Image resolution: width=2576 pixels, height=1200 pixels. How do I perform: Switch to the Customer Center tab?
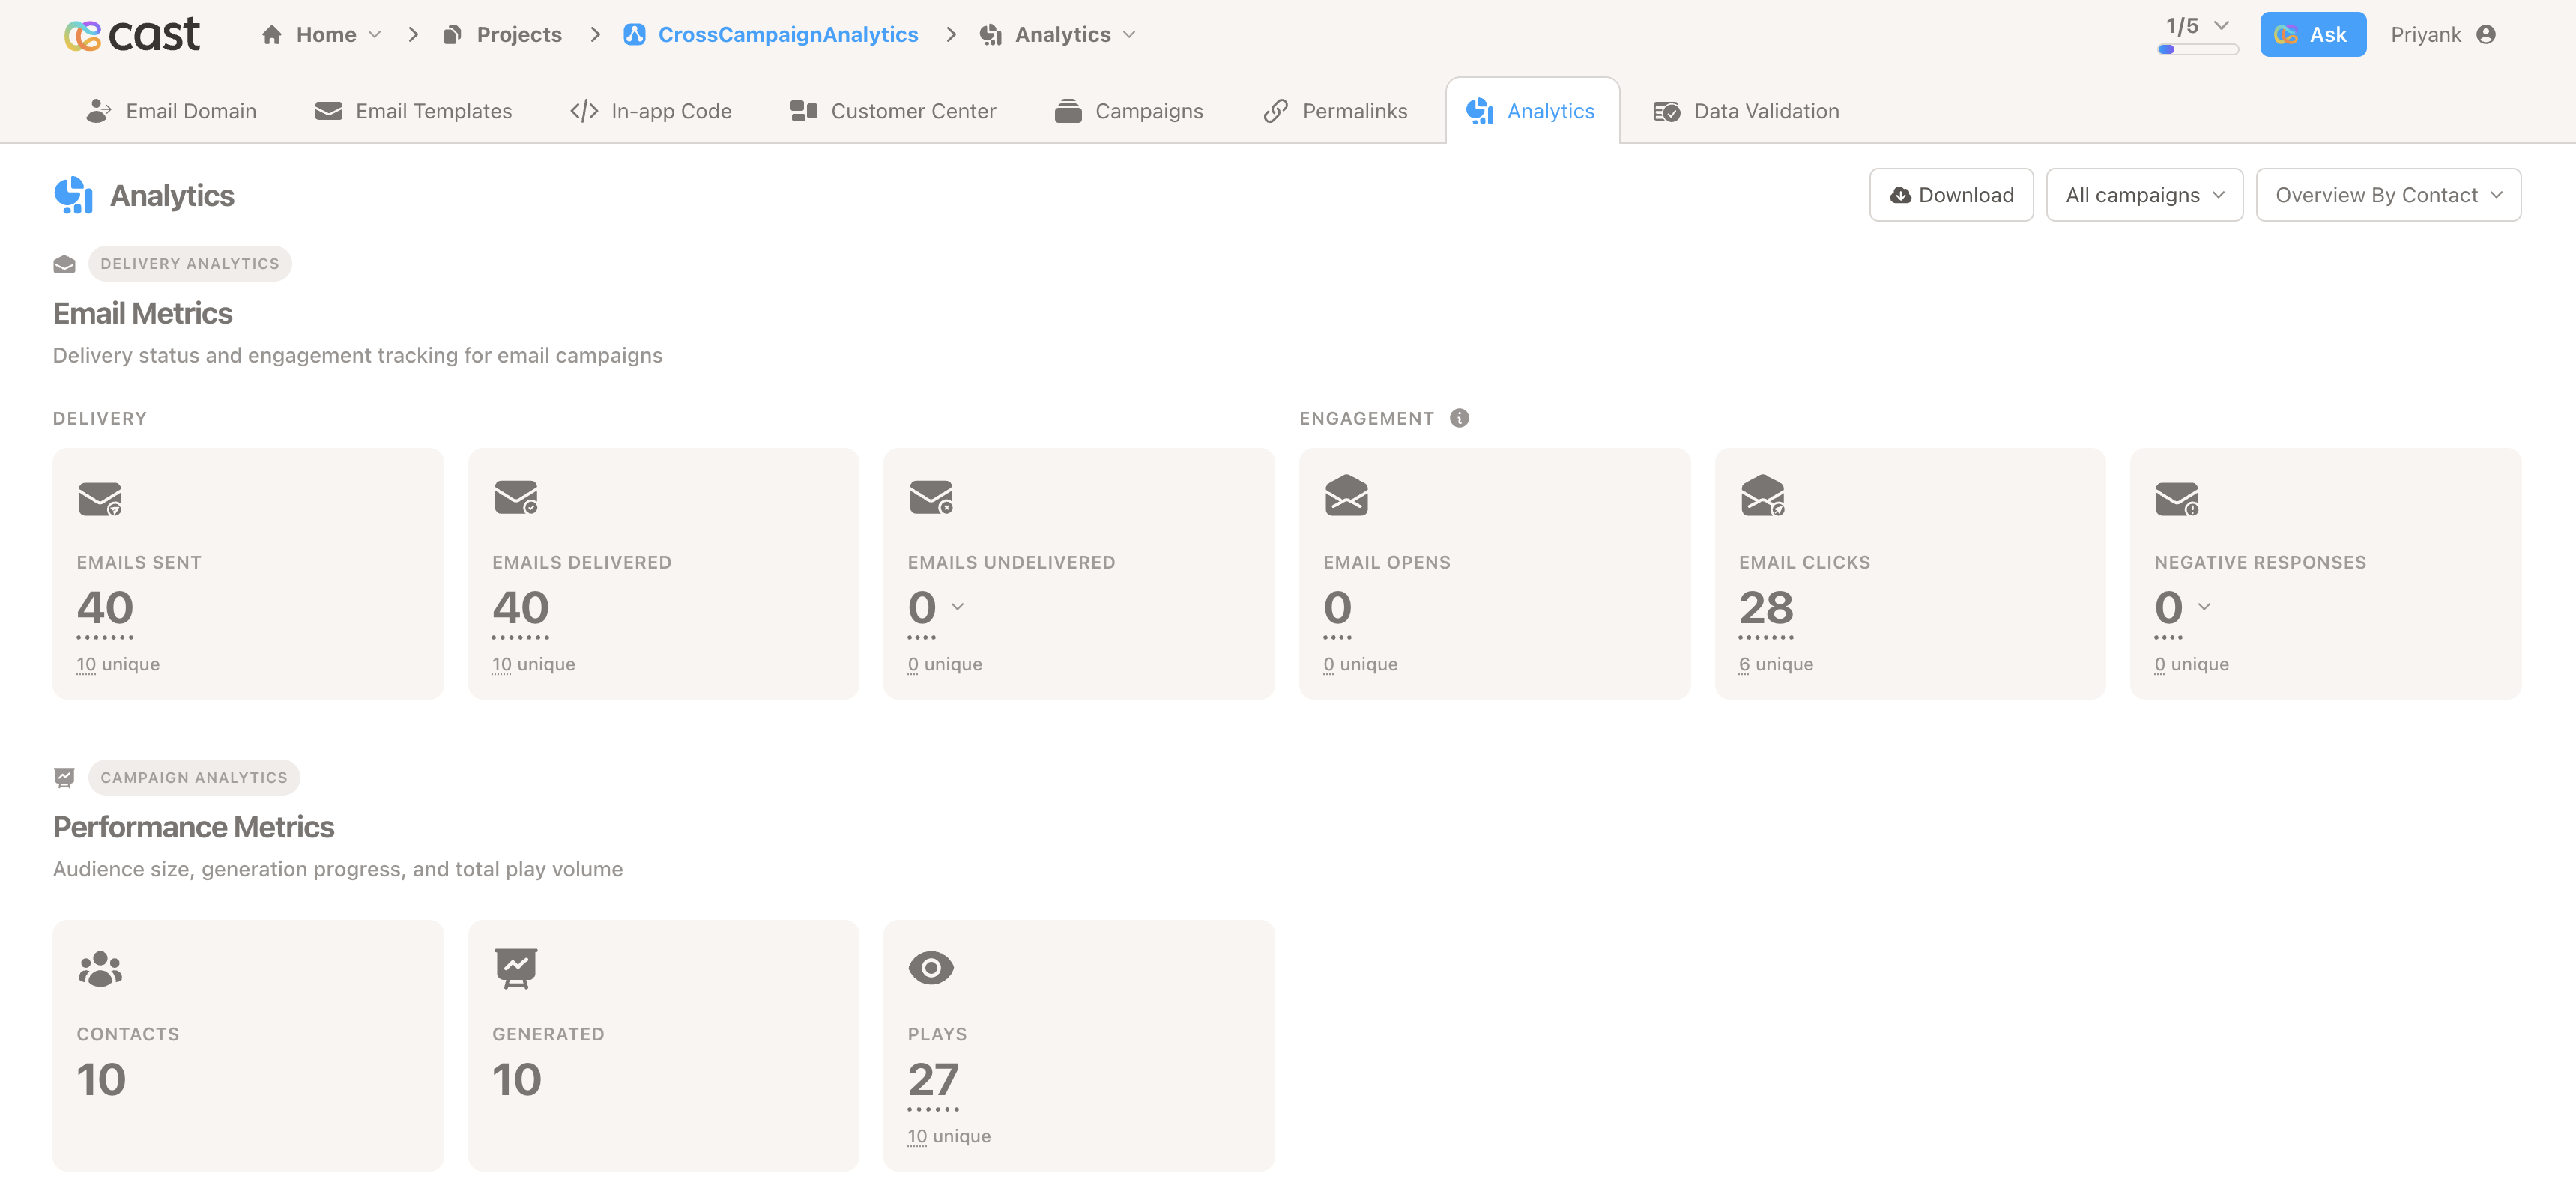[x=893, y=111]
